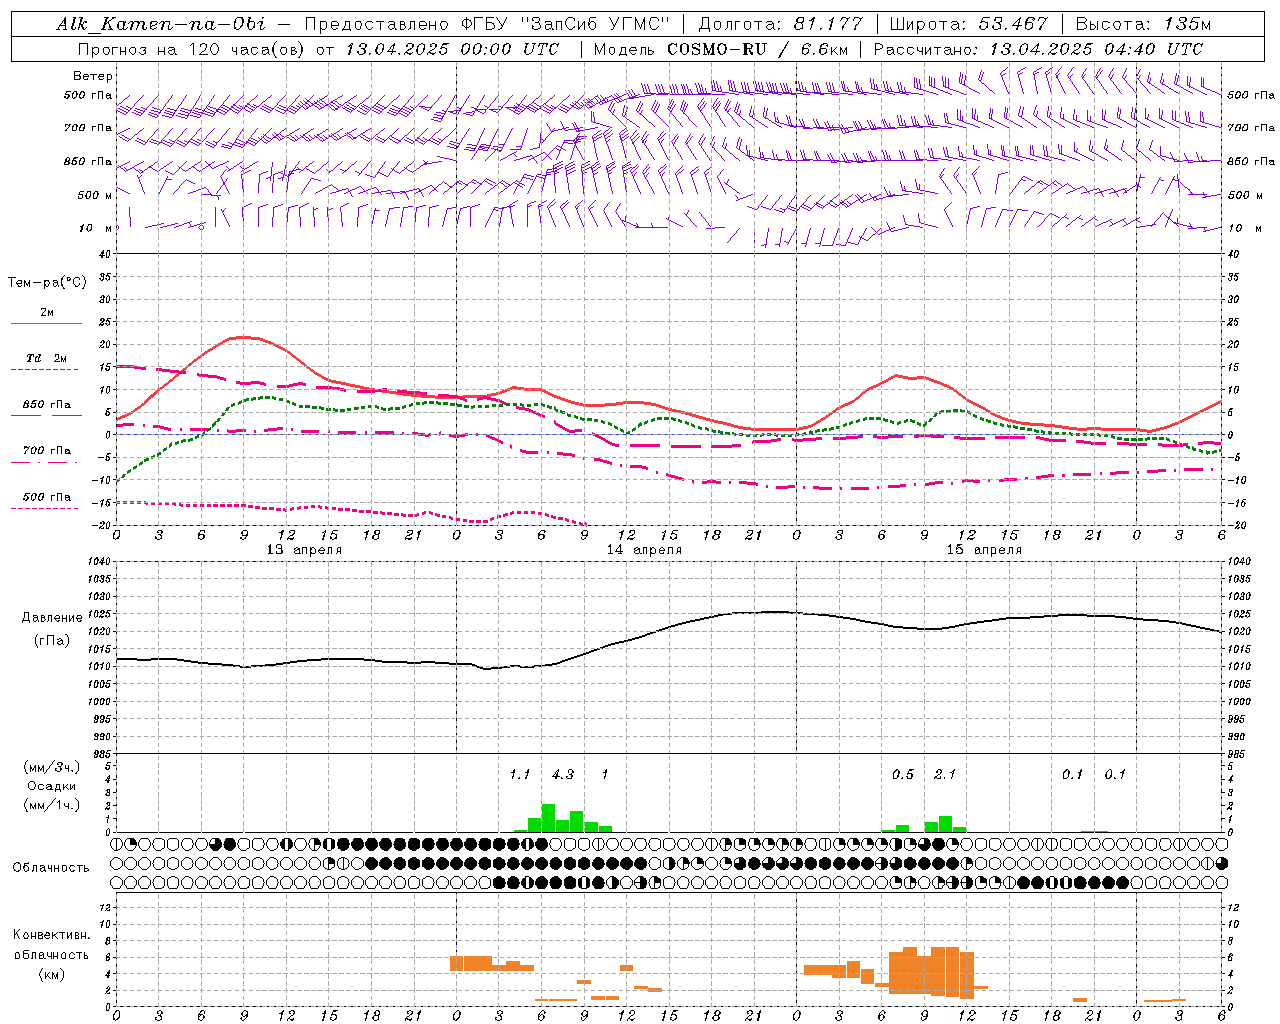Click the 0.5 precipitation total value
1280x1024 pixels.
coord(903,774)
